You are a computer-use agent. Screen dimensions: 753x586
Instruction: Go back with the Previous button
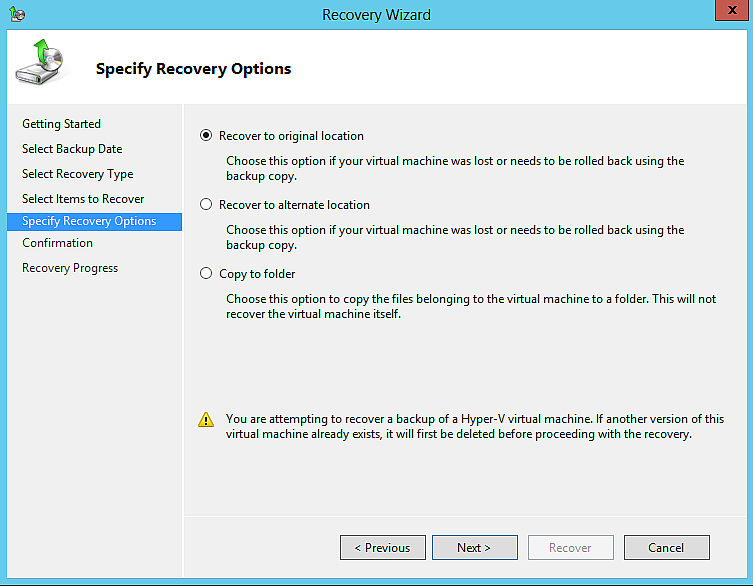click(383, 548)
